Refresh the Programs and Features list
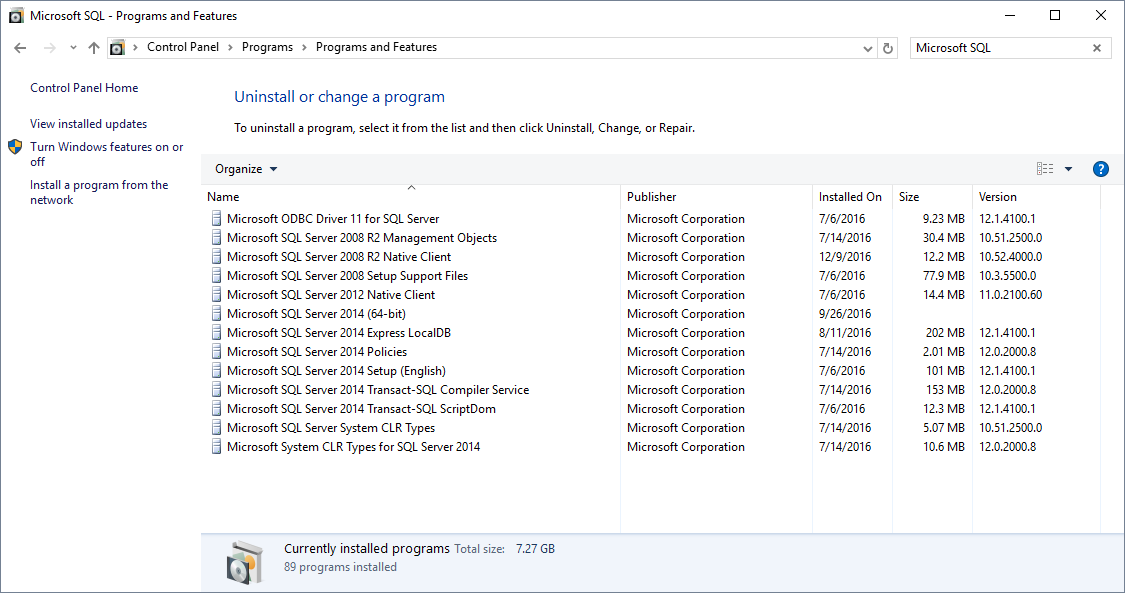The height and width of the screenshot is (593, 1125). [888, 48]
